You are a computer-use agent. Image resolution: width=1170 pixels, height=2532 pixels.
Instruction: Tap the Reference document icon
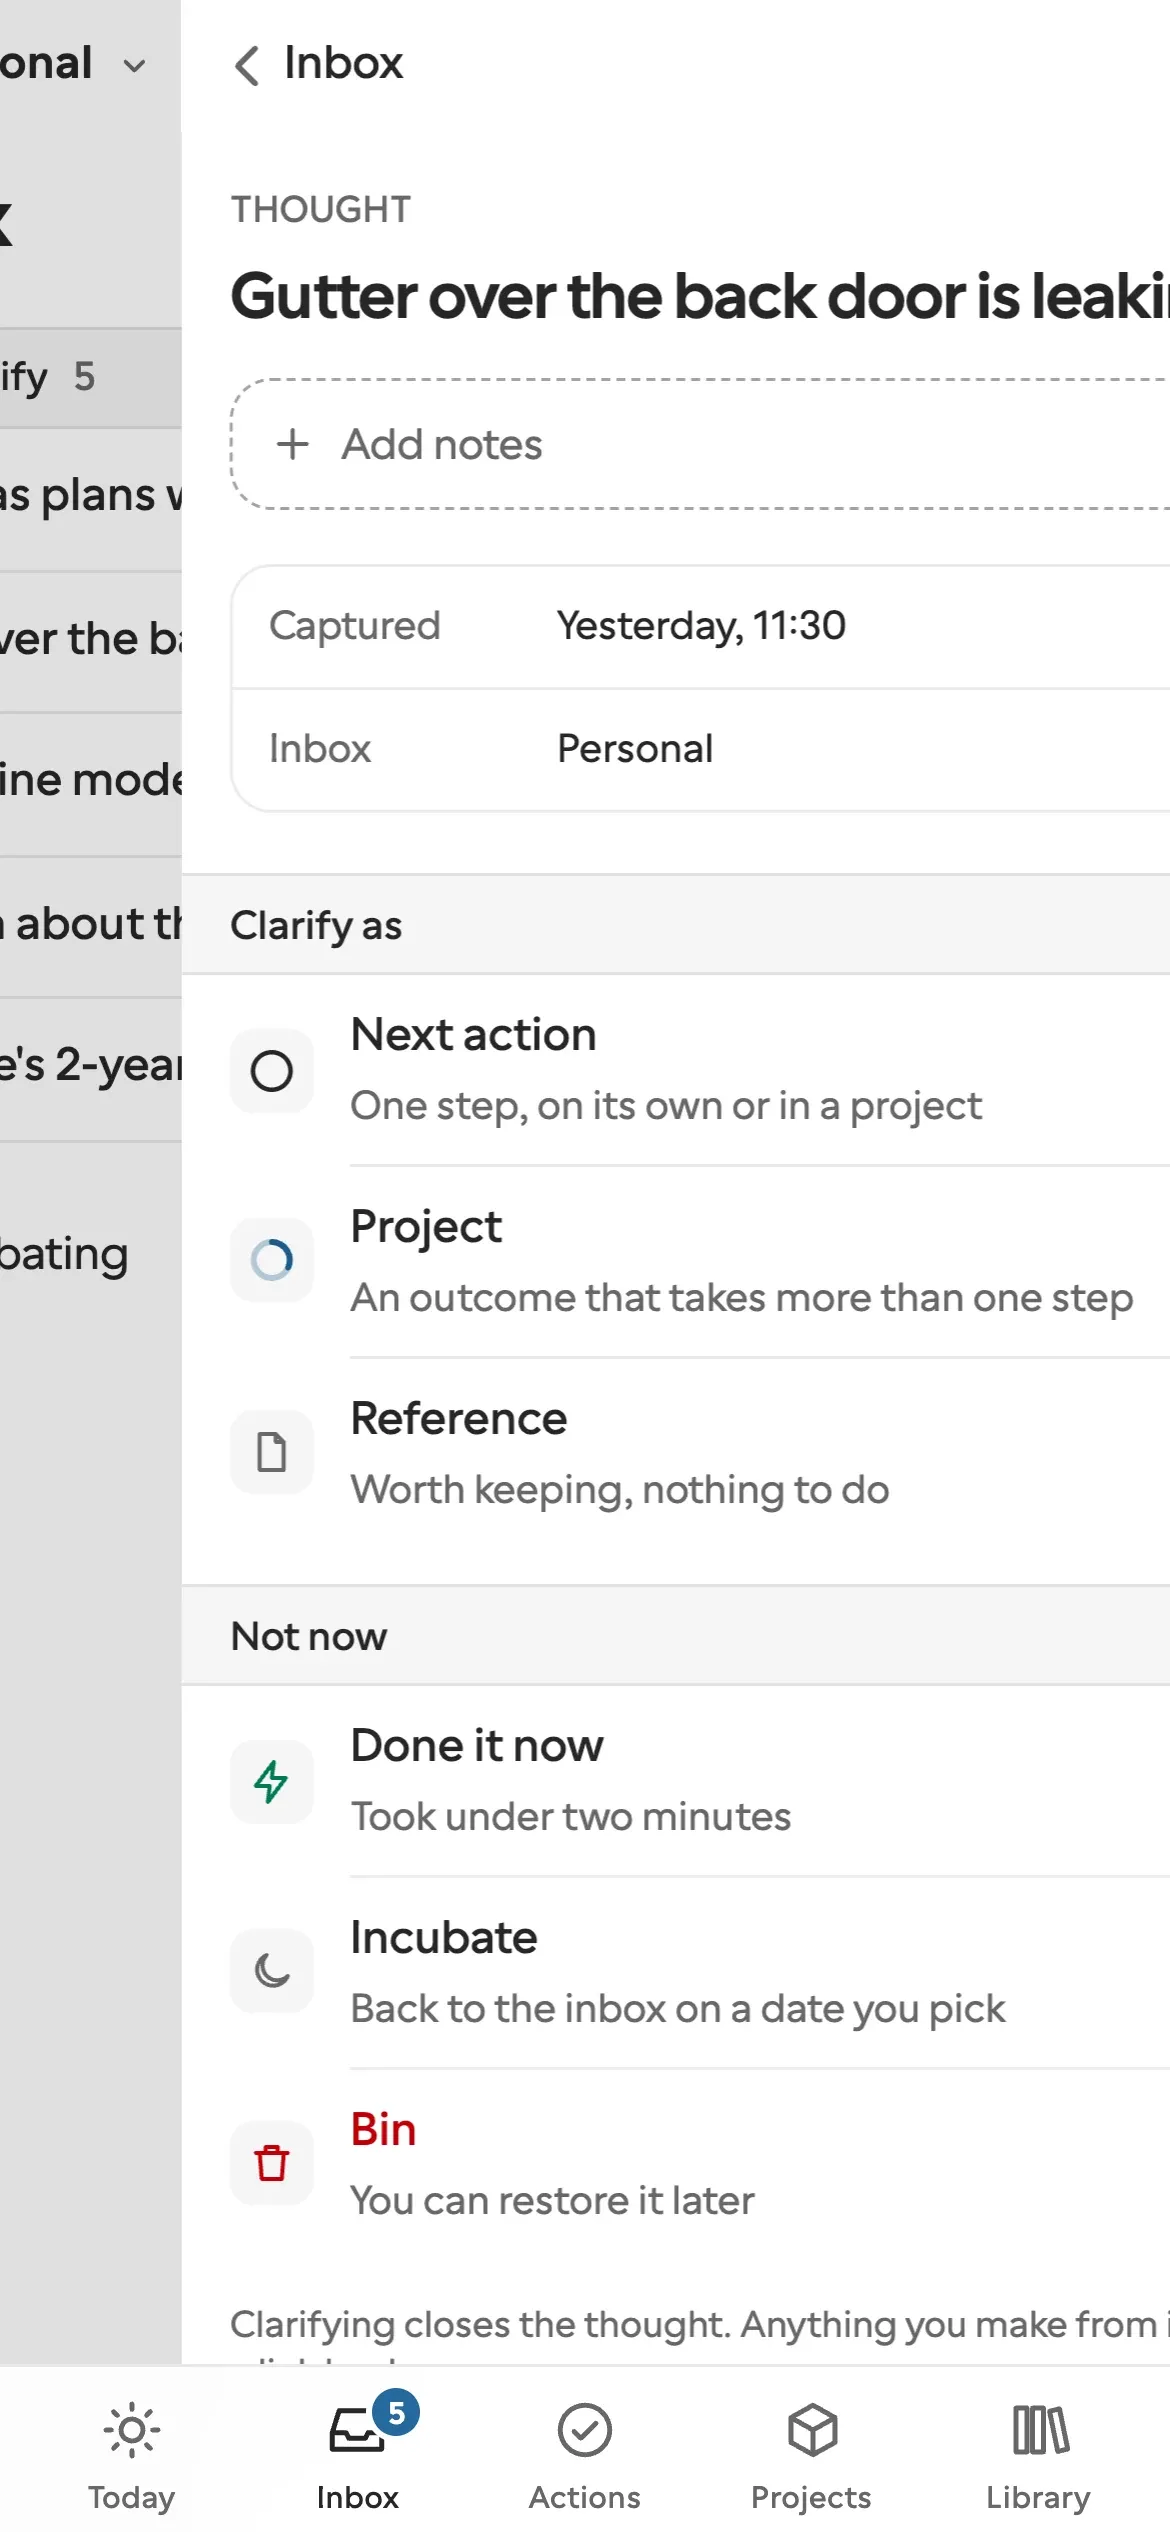point(272,1452)
